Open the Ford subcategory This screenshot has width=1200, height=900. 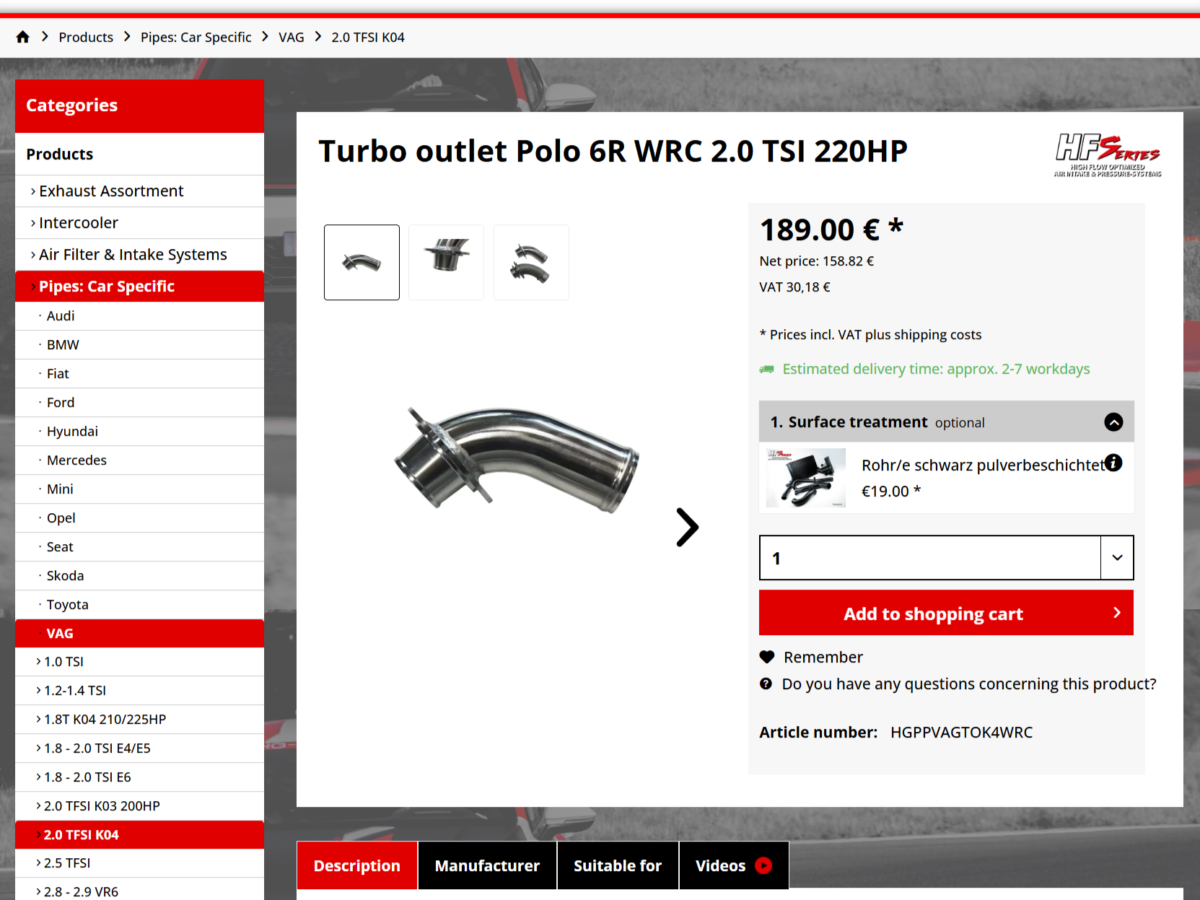coord(140,403)
